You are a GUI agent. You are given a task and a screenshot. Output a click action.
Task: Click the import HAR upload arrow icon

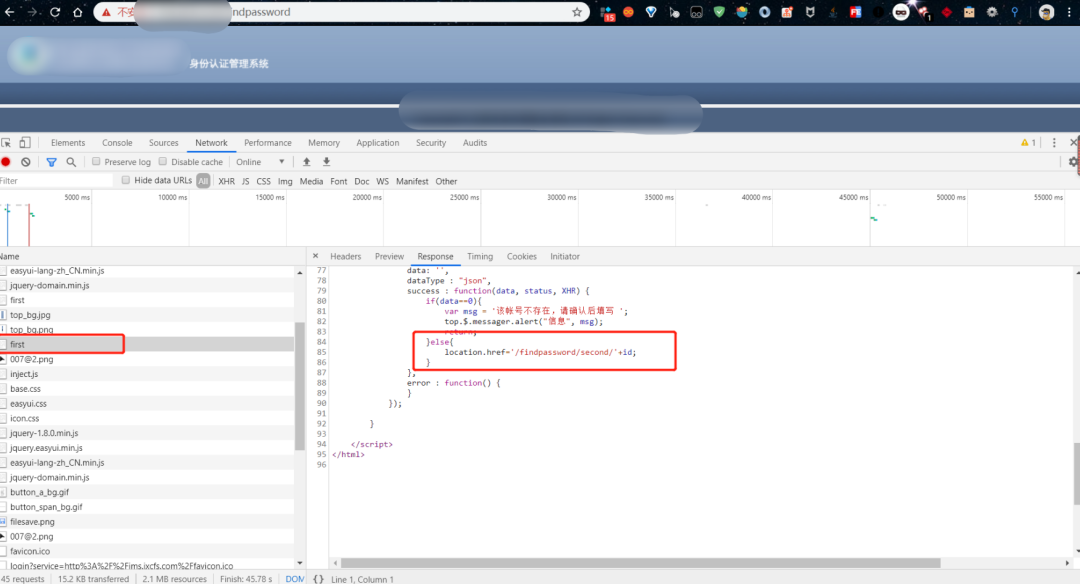click(307, 162)
